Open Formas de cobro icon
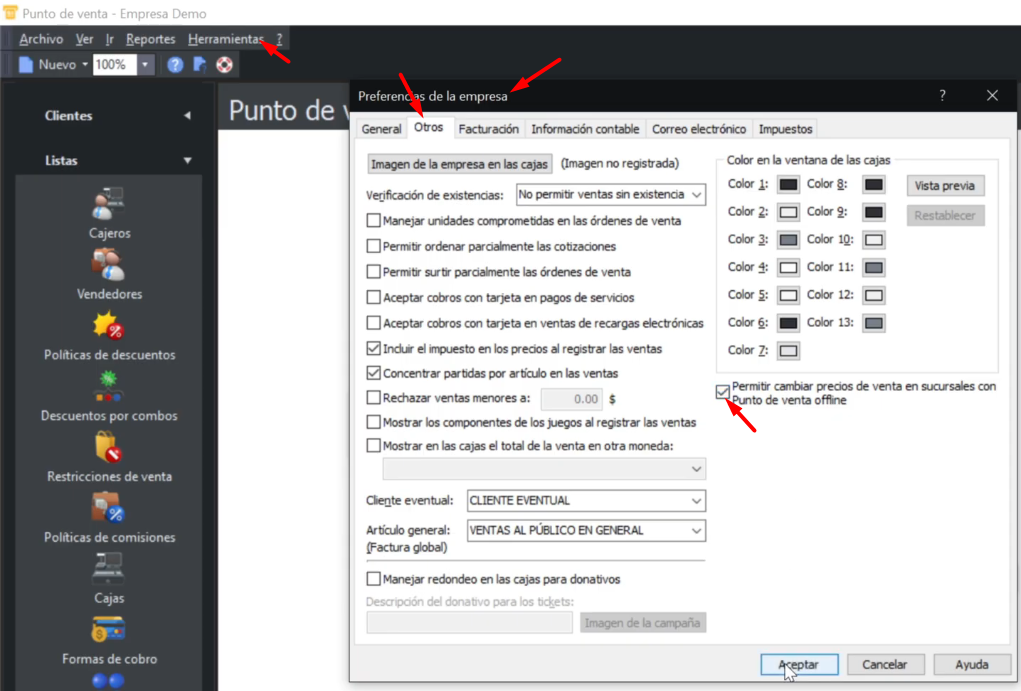The image size is (1021, 691). coord(109,630)
